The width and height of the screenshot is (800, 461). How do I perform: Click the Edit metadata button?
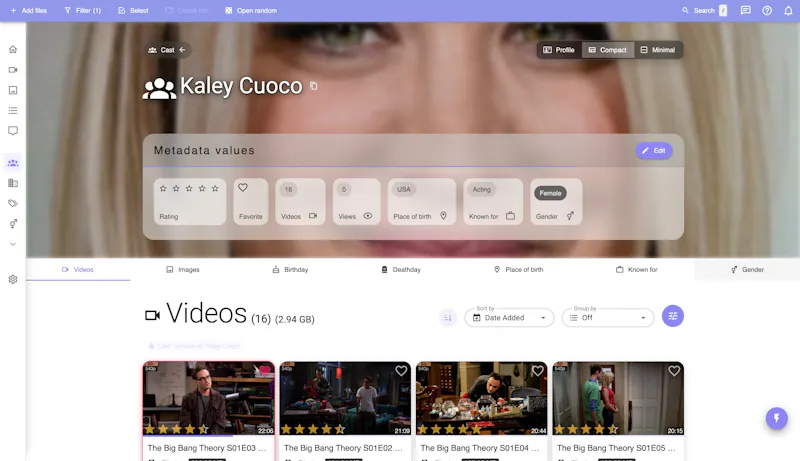654,150
